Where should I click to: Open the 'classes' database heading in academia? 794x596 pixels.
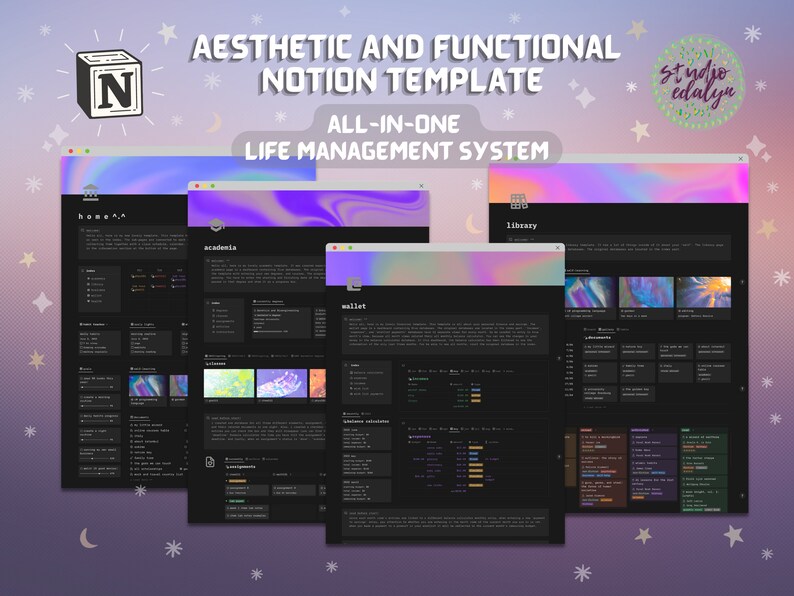pos(216,364)
